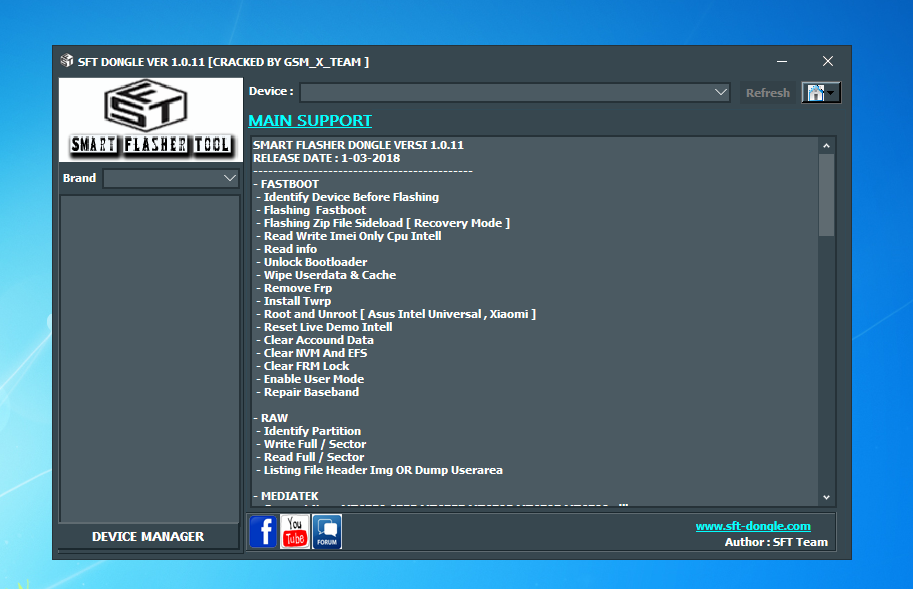The image size is (913, 589).
Task: Click 'Read Full / Sector' line
Action: (x=309, y=457)
